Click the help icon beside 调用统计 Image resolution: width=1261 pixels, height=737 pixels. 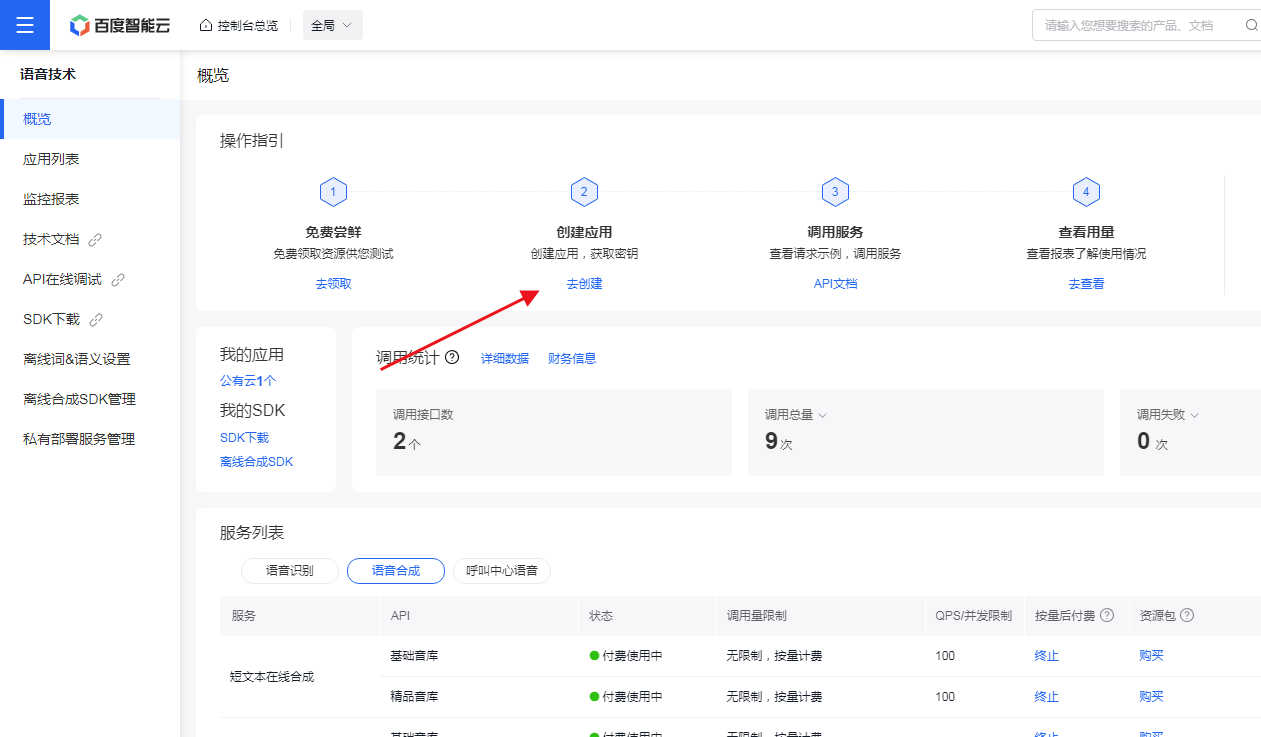click(452, 357)
